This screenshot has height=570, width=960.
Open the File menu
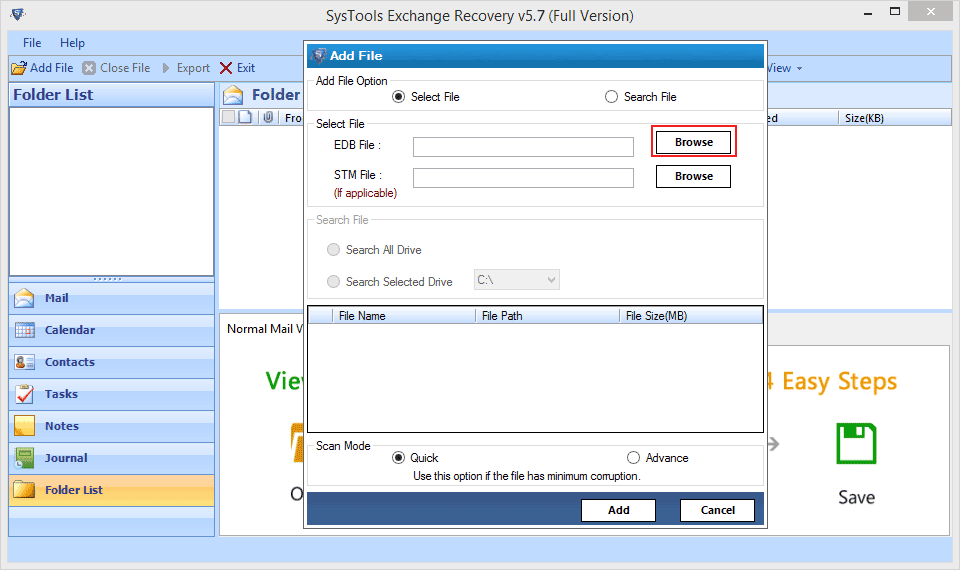point(32,43)
